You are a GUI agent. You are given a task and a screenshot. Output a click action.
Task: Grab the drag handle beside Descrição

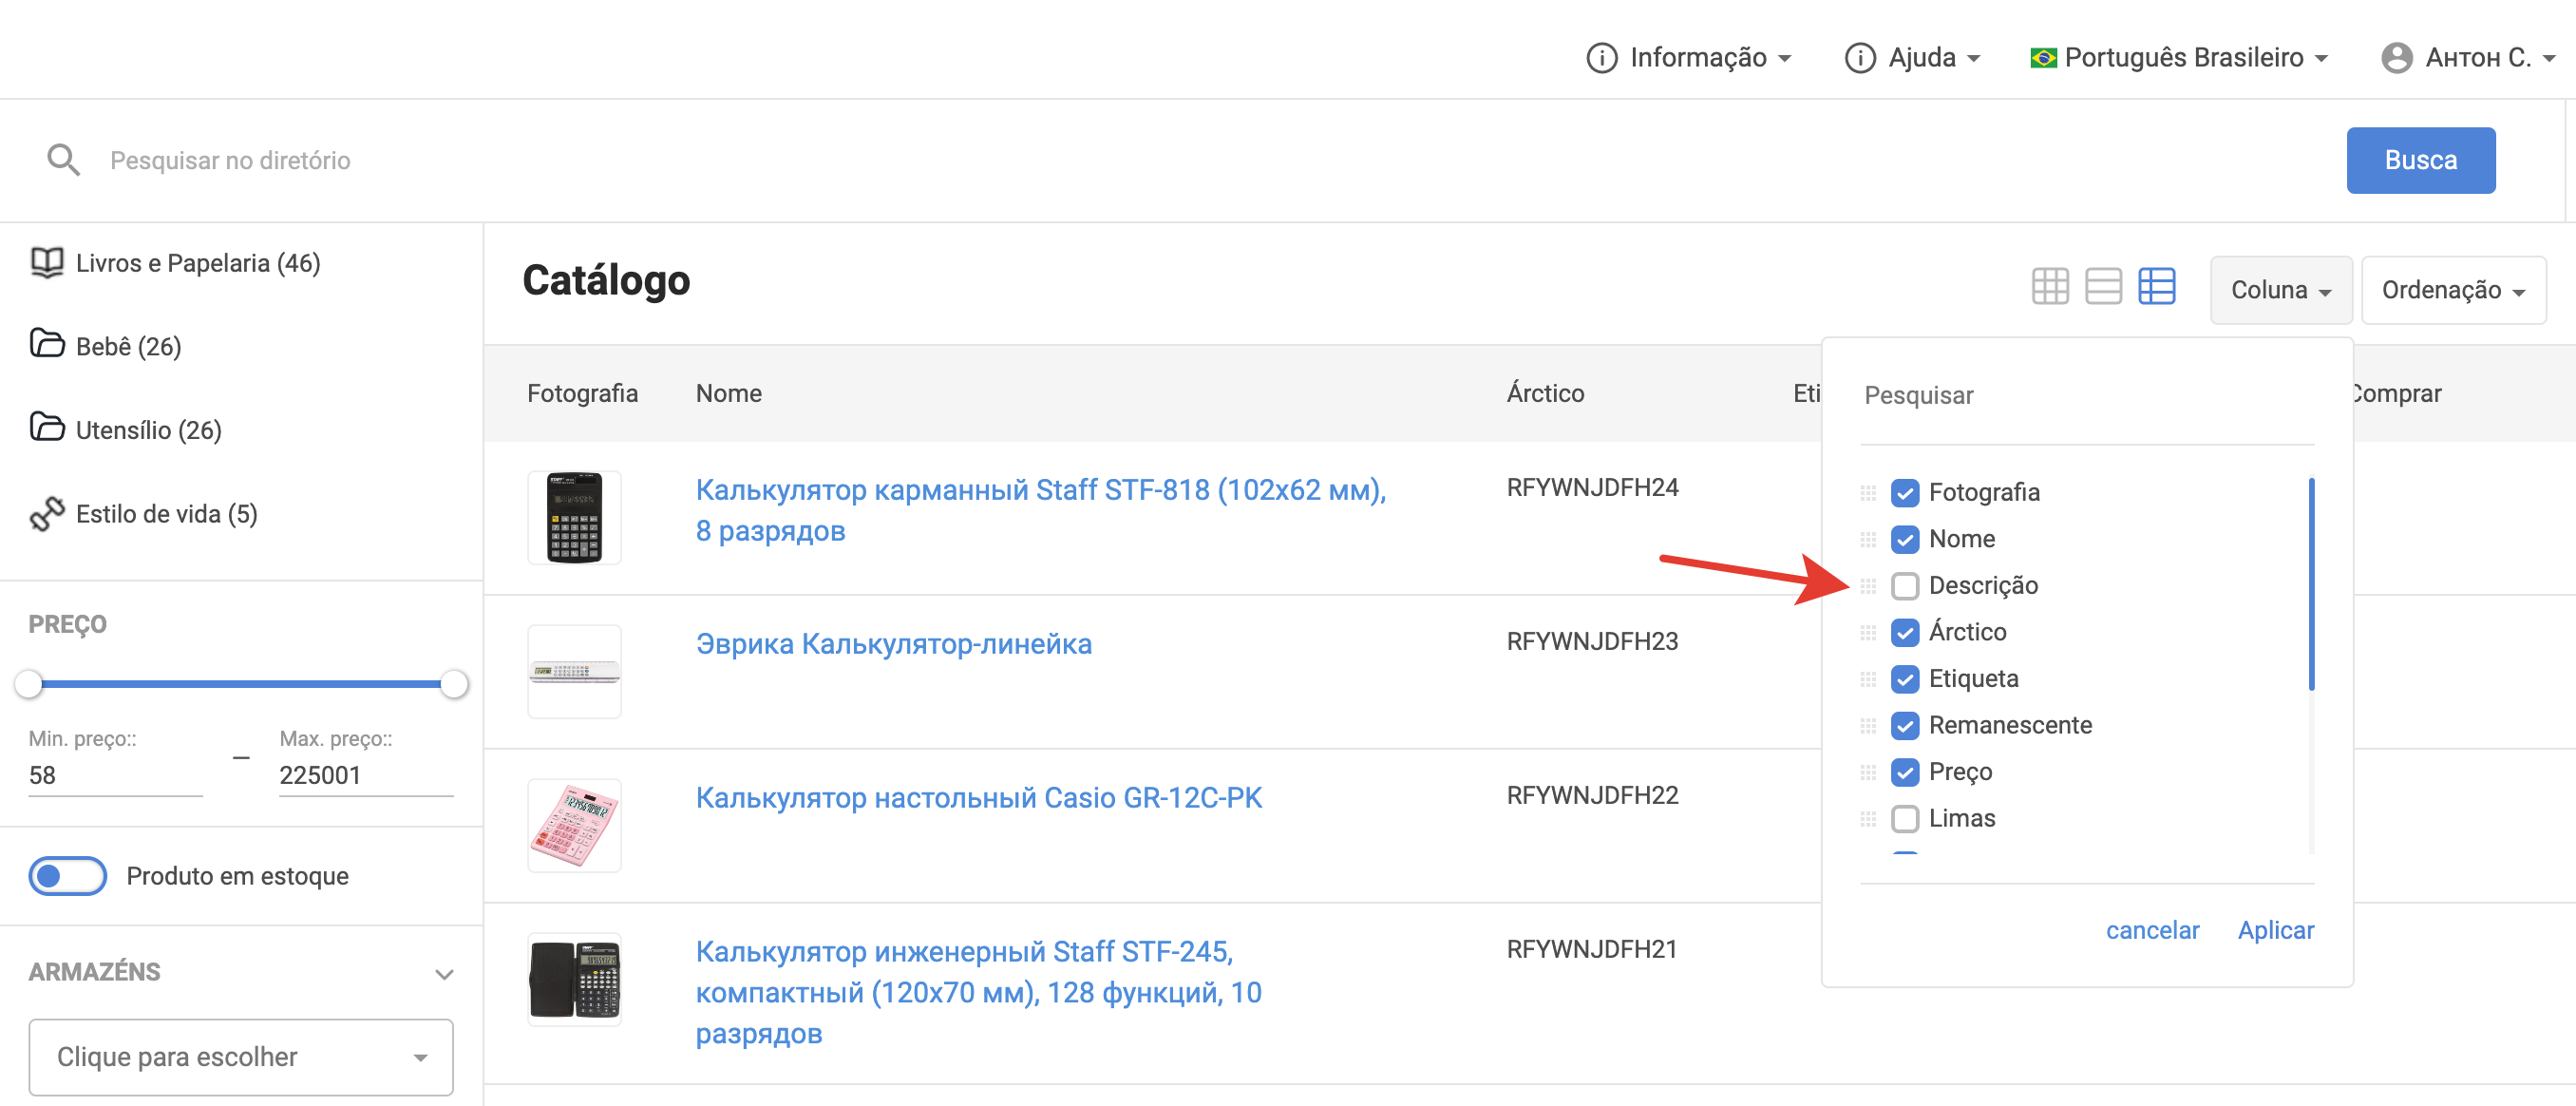point(1867,586)
